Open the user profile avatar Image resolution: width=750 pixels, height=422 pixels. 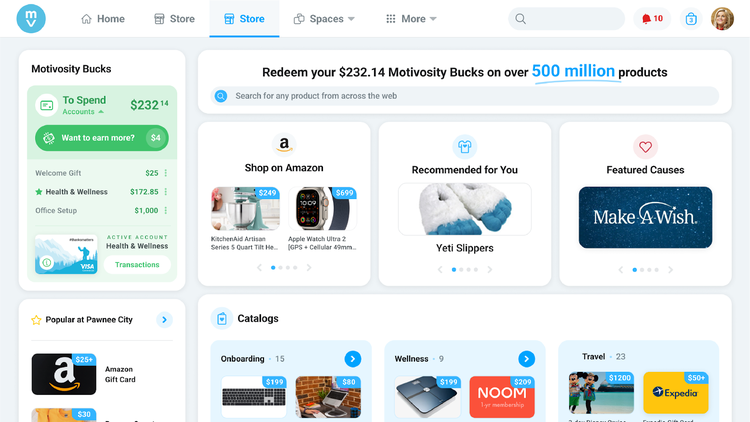(722, 19)
